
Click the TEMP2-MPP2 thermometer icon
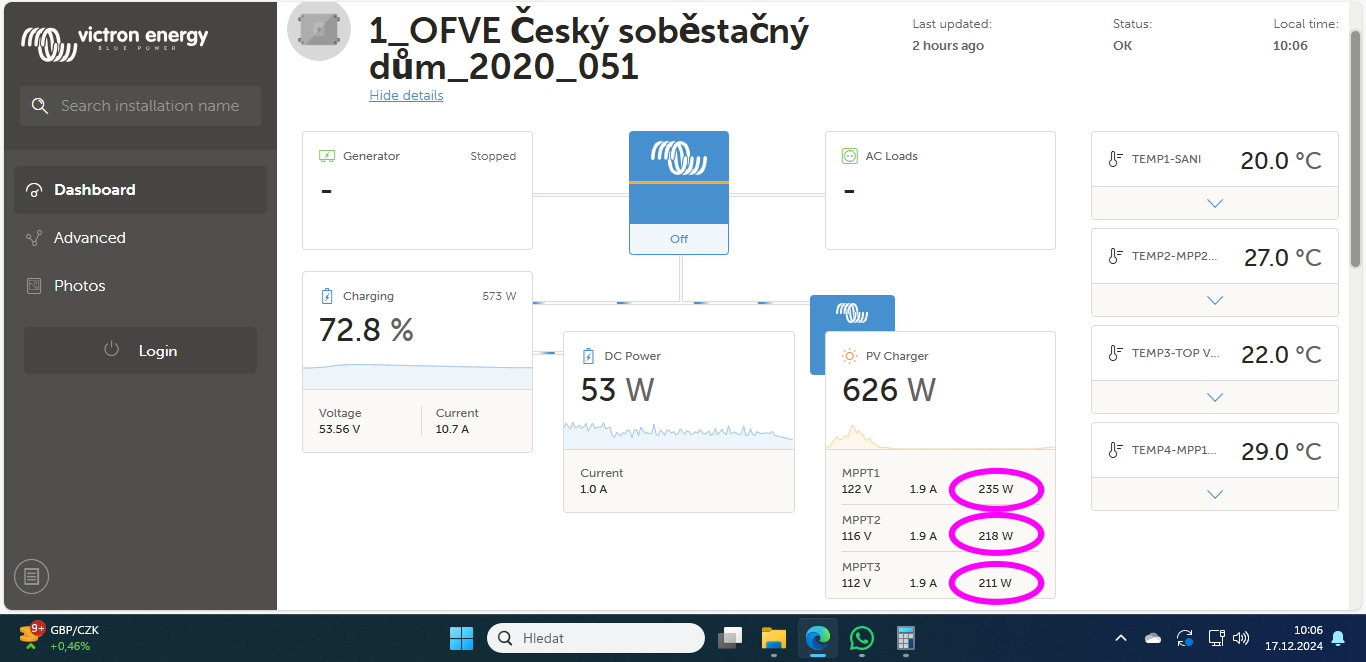(1115, 256)
